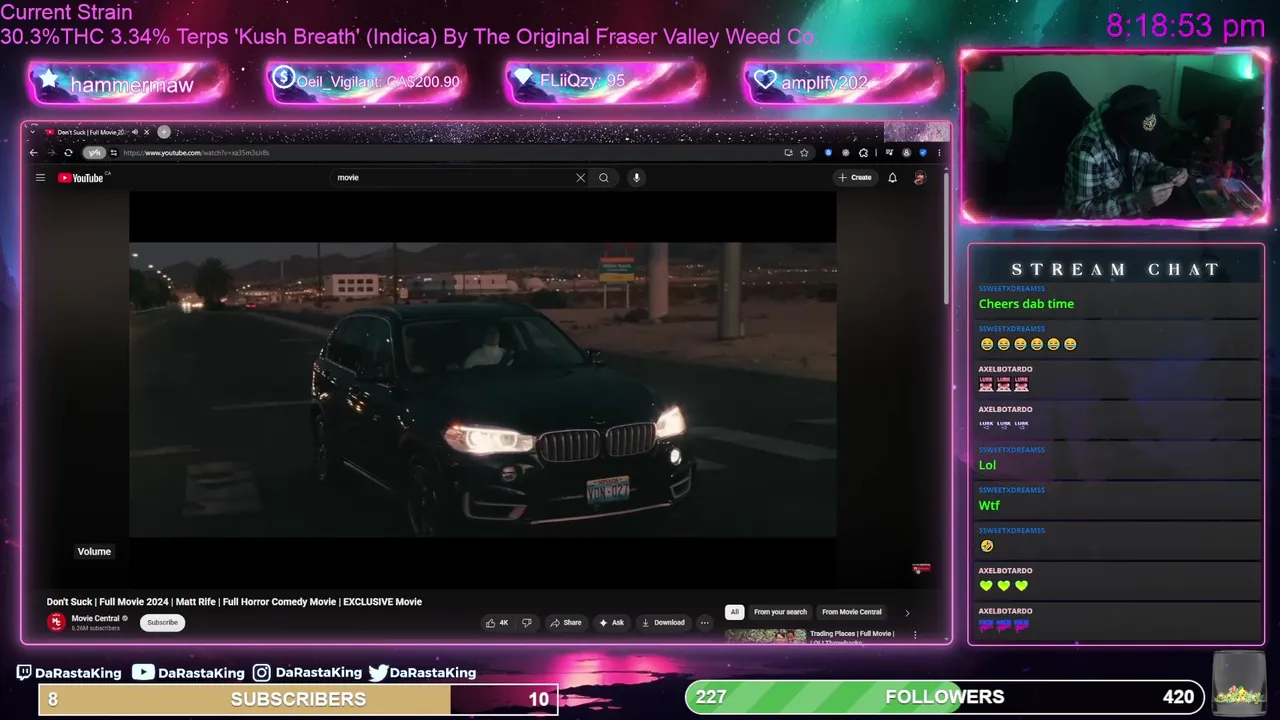Click the 'Volume' tooltip label

pos(94,552)
